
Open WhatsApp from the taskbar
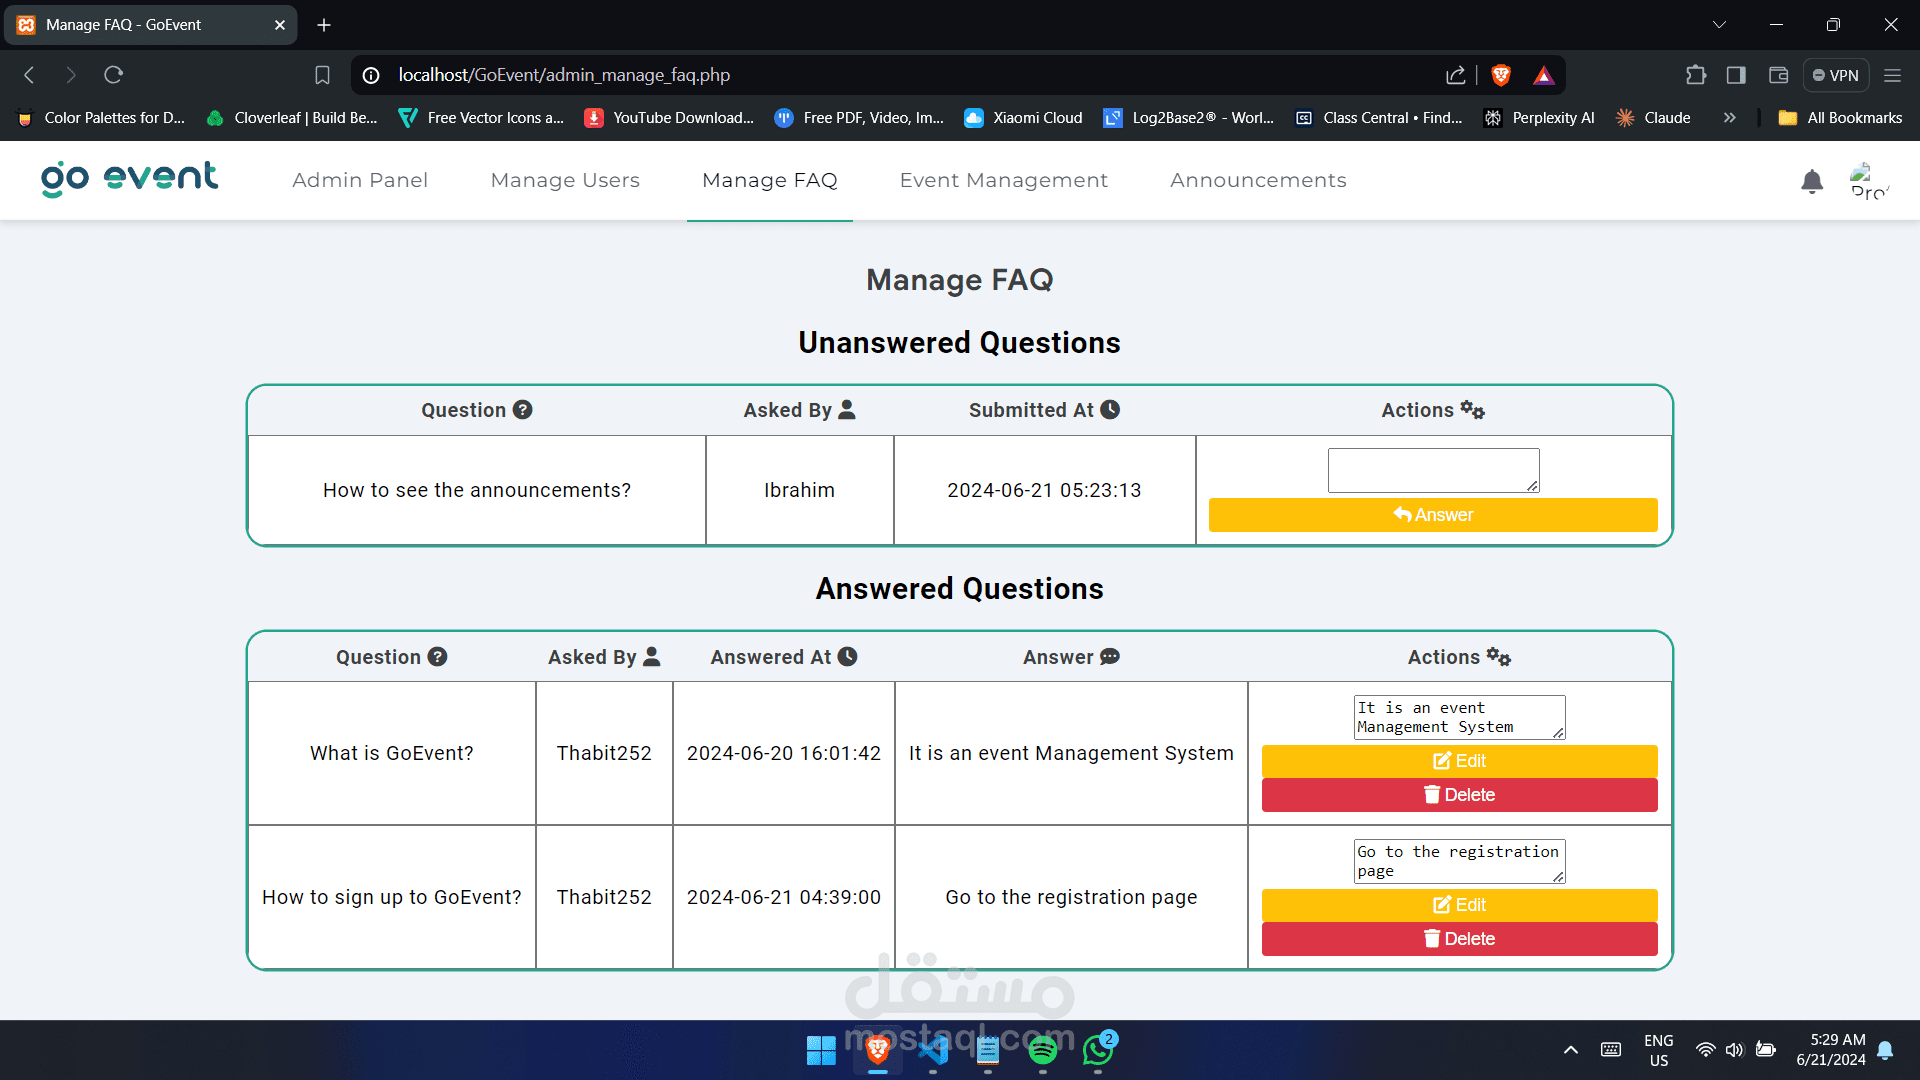1098,1050
